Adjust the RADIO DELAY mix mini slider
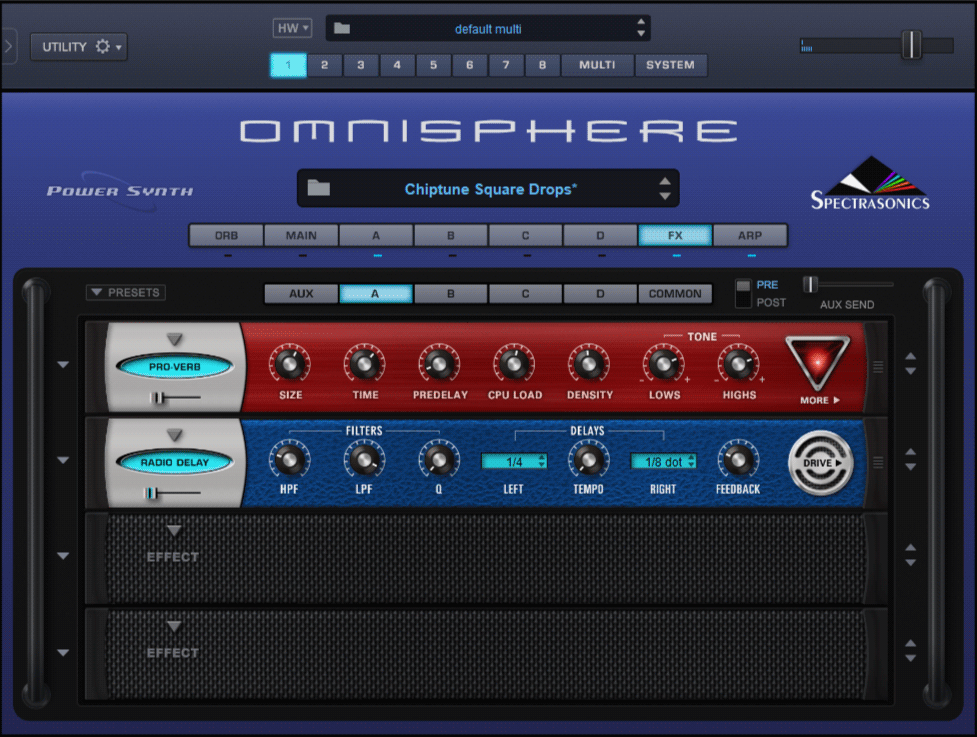 (150, 493)
